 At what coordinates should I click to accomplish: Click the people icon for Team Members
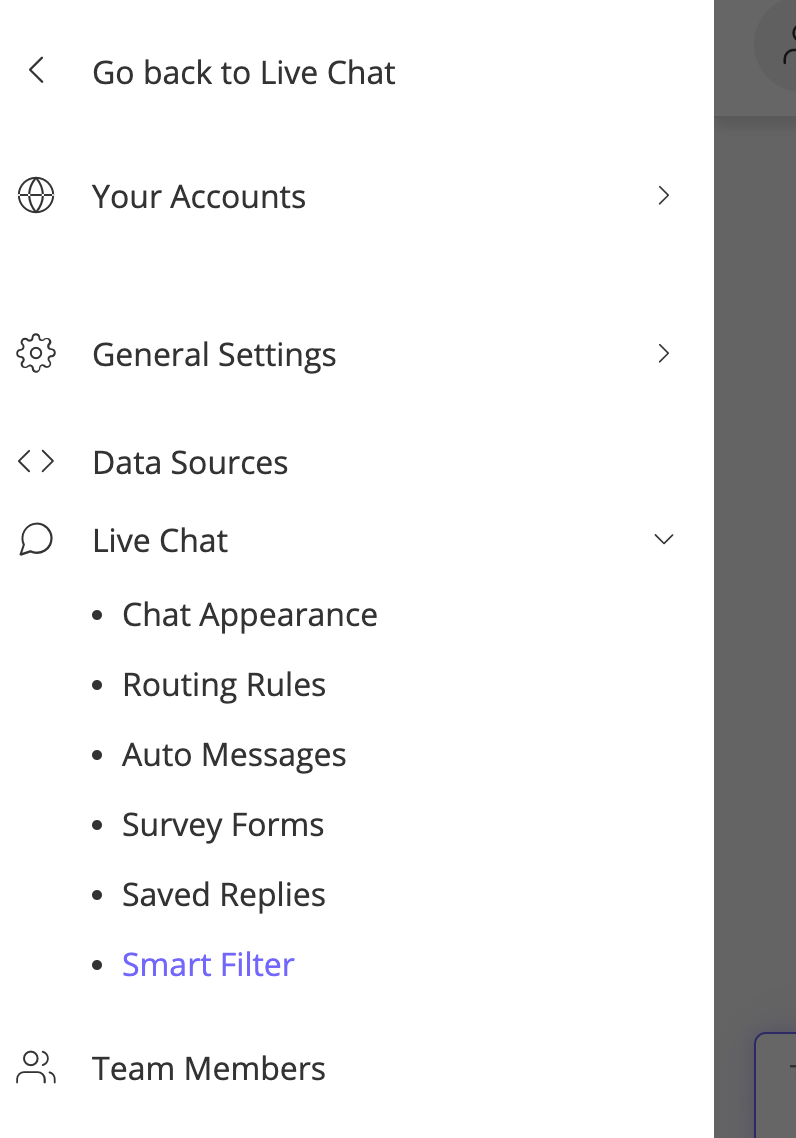[36, 1068]
